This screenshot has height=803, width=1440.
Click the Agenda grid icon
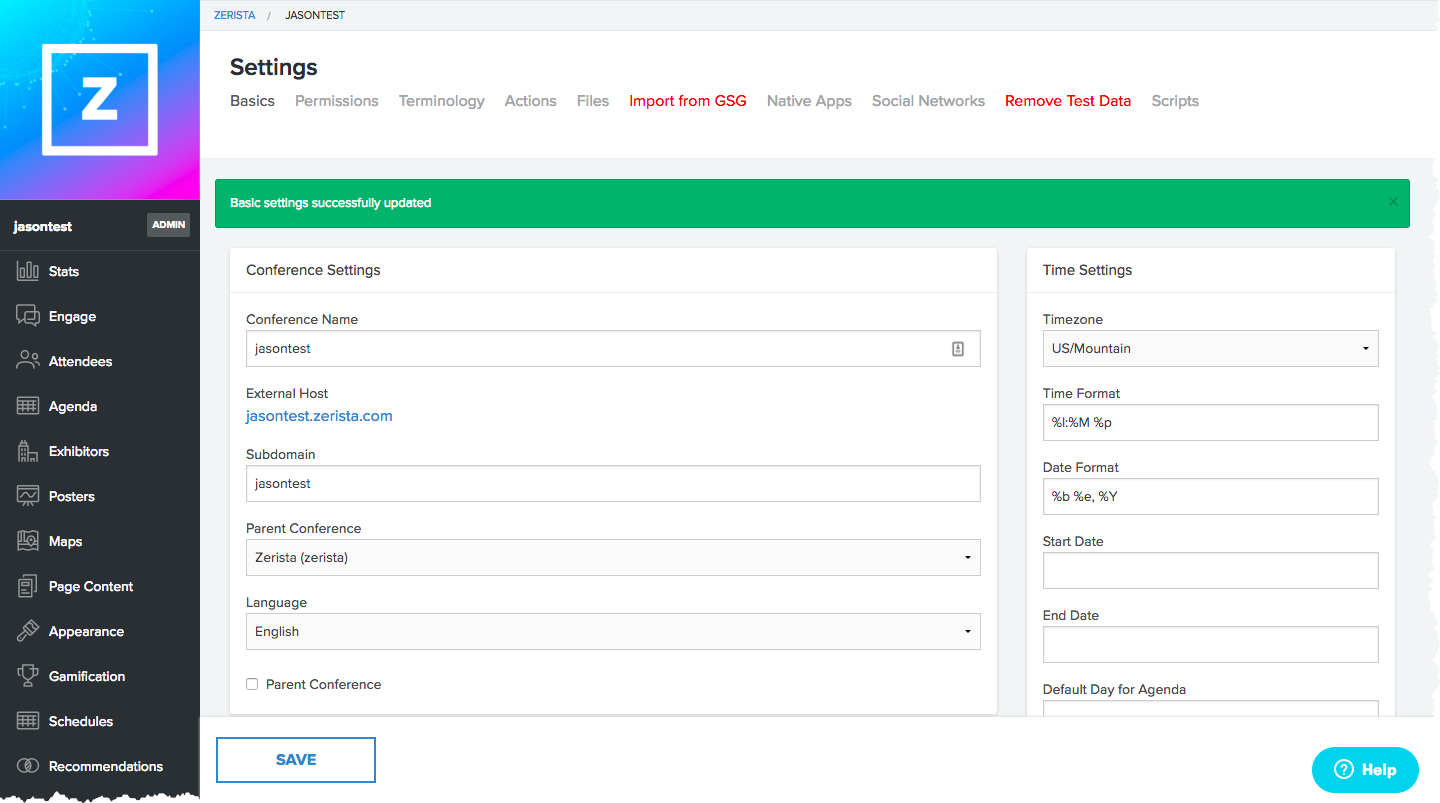tap(28, 406)
